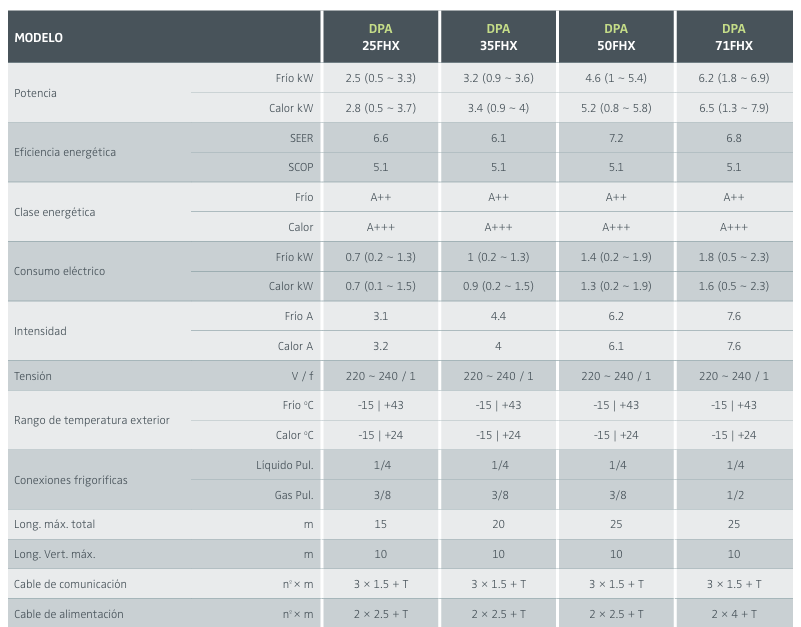This screenshot has height=627, width=801.
Task: Click the Intensidad row label
Action: [x=40, y=331]
